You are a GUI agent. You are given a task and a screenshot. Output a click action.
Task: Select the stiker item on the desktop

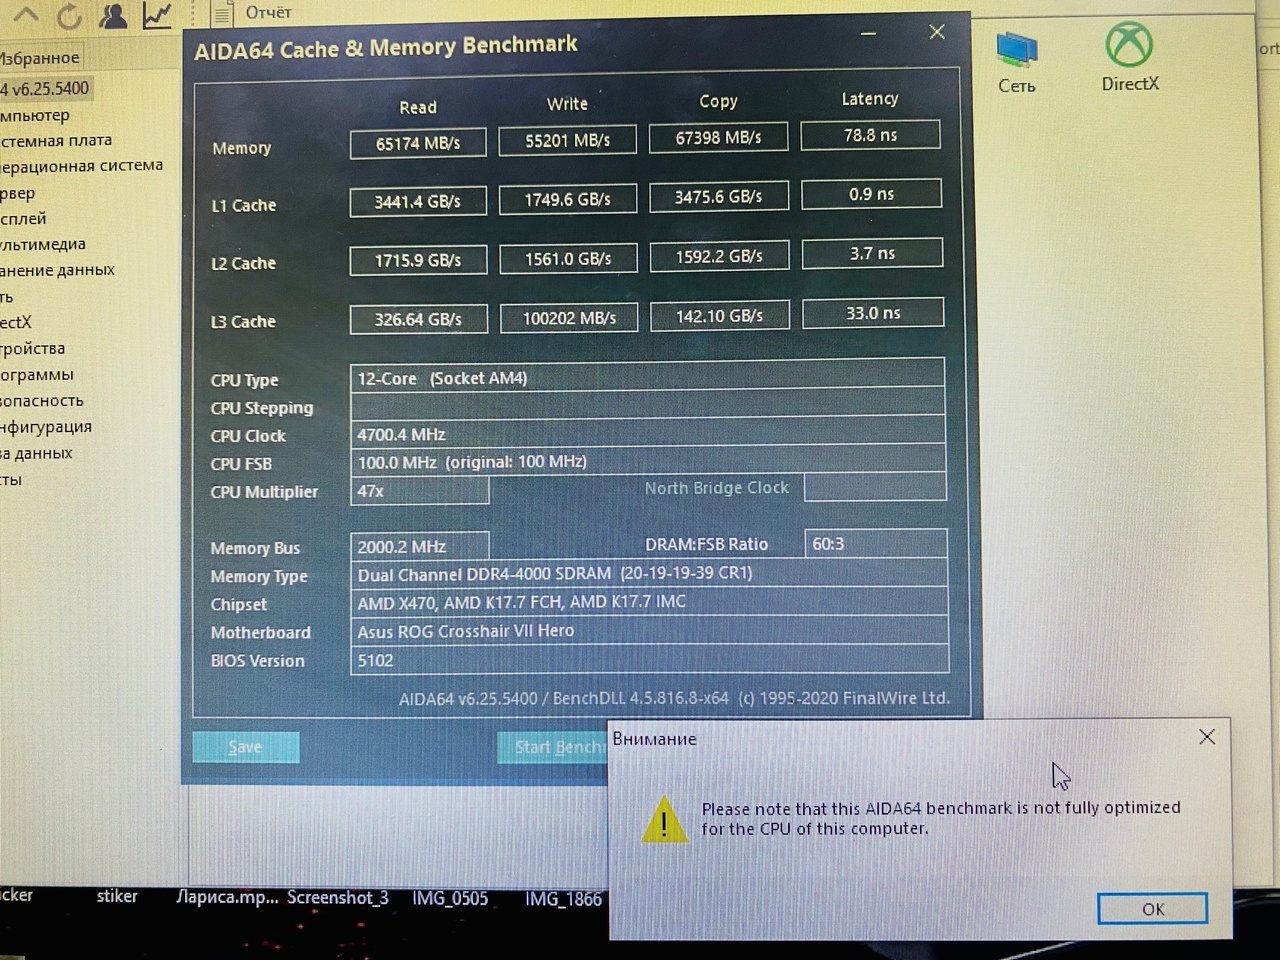[x=117, y=896]
